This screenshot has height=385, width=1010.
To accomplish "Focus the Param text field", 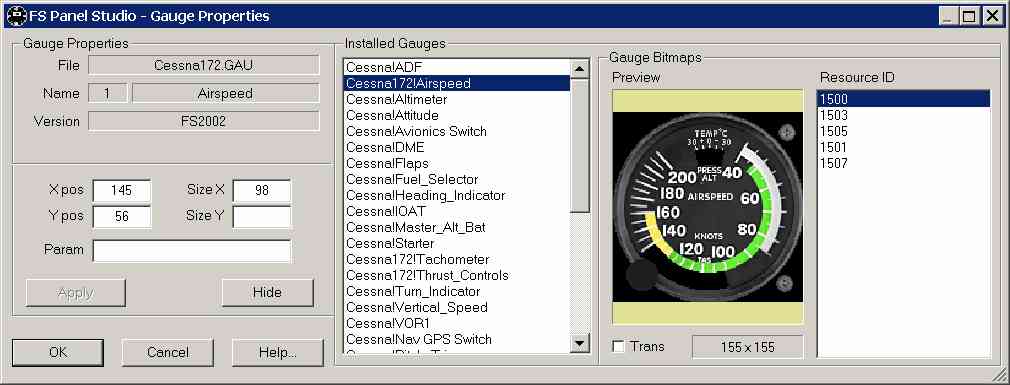I will click(x=192, y=250).
